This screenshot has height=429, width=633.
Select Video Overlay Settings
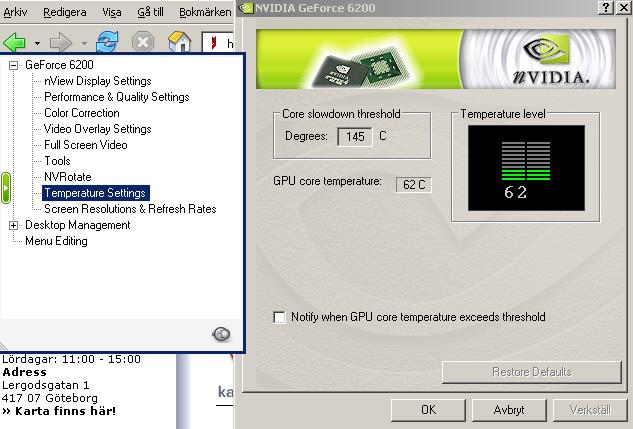(98, 129)
